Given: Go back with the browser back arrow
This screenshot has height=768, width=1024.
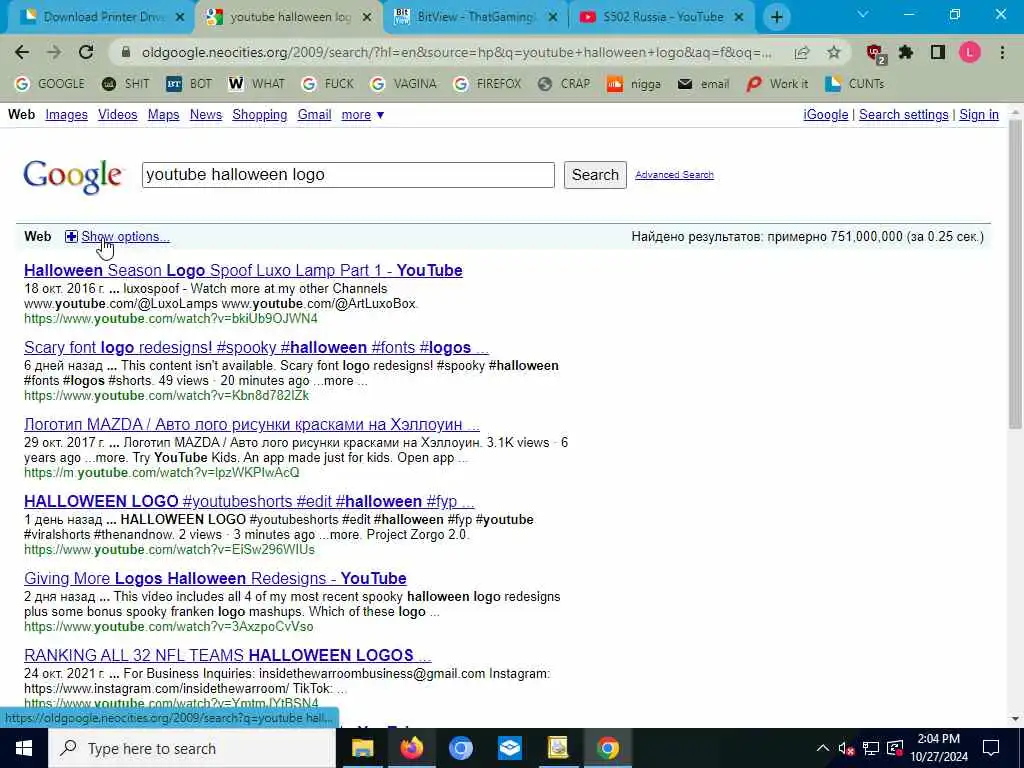Looking at the screenshot, I should pyautogui.click(x=22, y=52).
